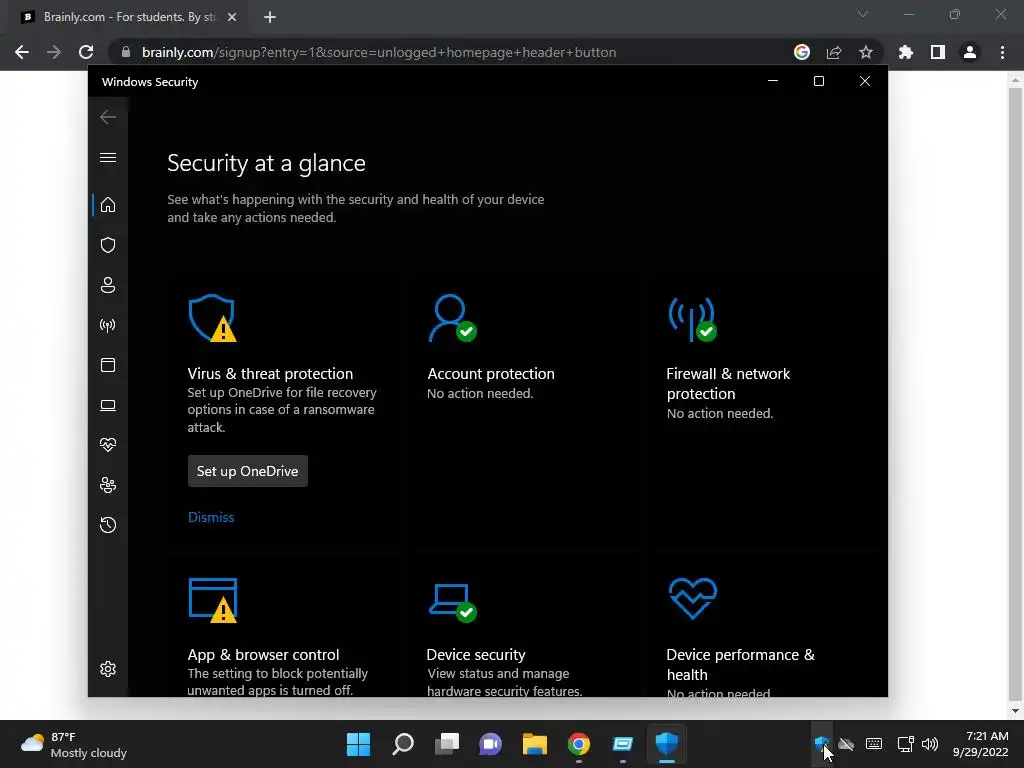Dismiss the OneDrive recommendation
The image size is (1024, 768).
211,517
